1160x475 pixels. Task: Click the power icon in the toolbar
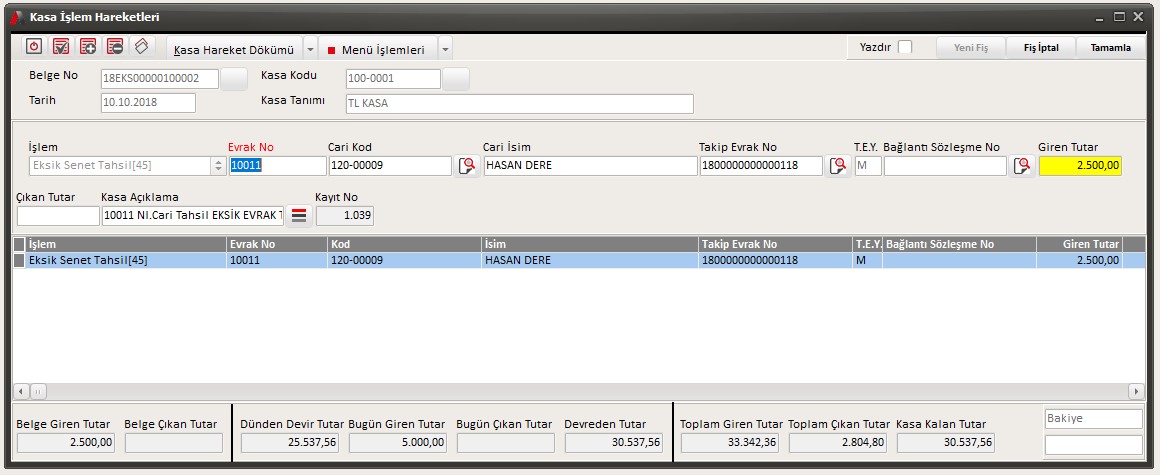coord(35,46)
